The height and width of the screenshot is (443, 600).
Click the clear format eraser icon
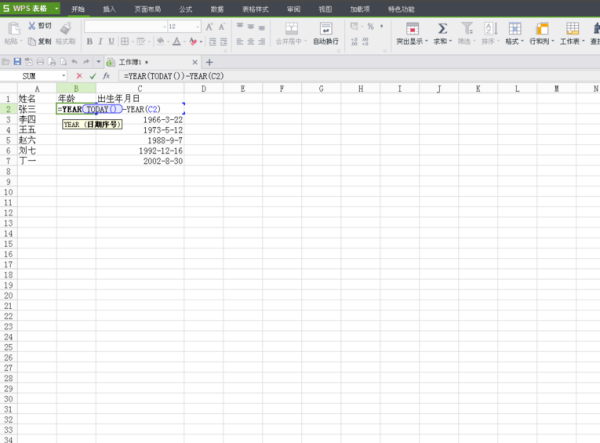point(193,41)
